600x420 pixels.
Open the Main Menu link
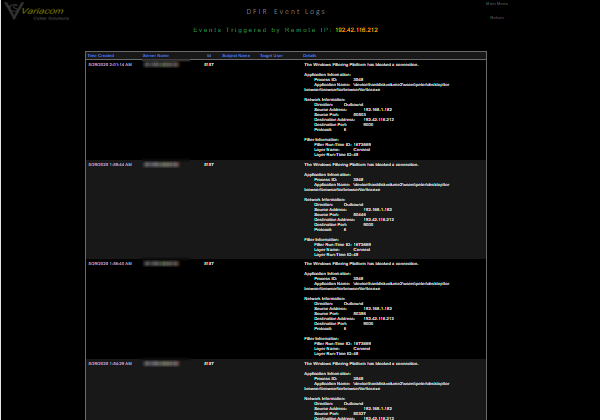(496, 4)
